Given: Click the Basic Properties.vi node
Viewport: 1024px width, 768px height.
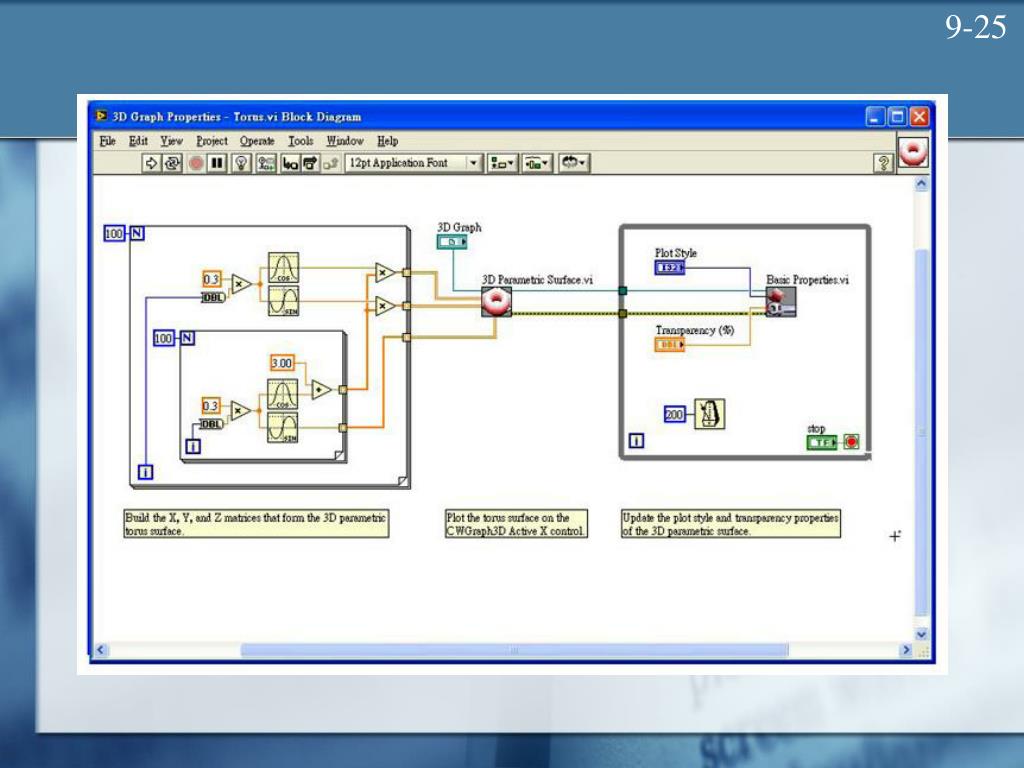Looking at the screenshot, I should (x=781, y=302).
